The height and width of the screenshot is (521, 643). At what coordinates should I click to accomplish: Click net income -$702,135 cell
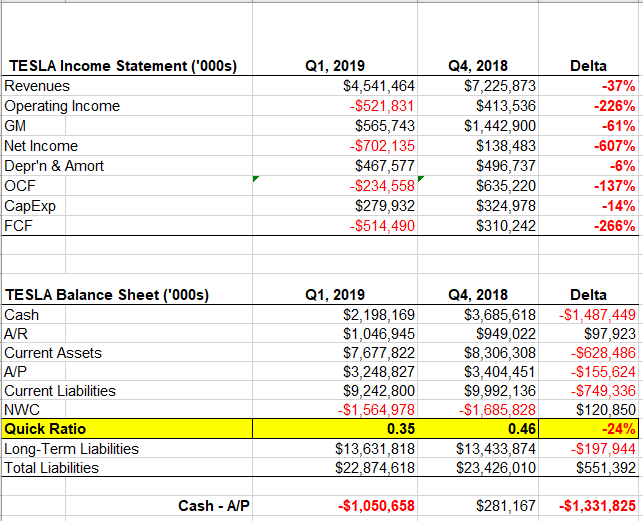[x=382, y=146]
